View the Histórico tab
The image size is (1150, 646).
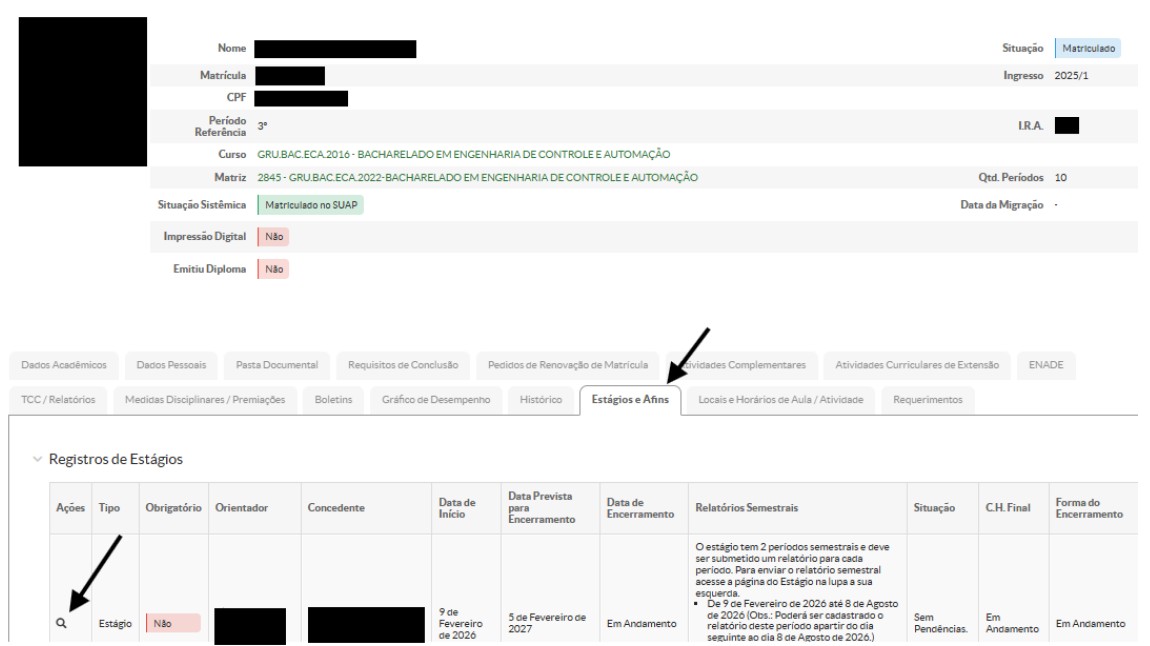click(x=541, y=400)
